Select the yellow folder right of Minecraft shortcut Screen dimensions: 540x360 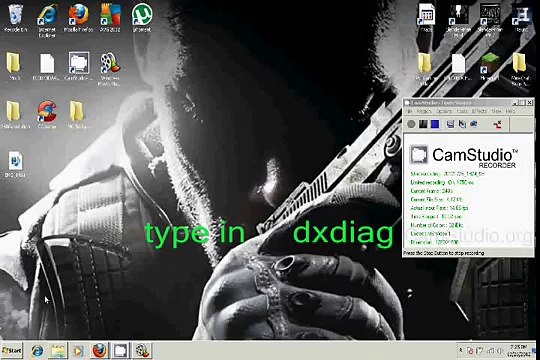point(520,69)
